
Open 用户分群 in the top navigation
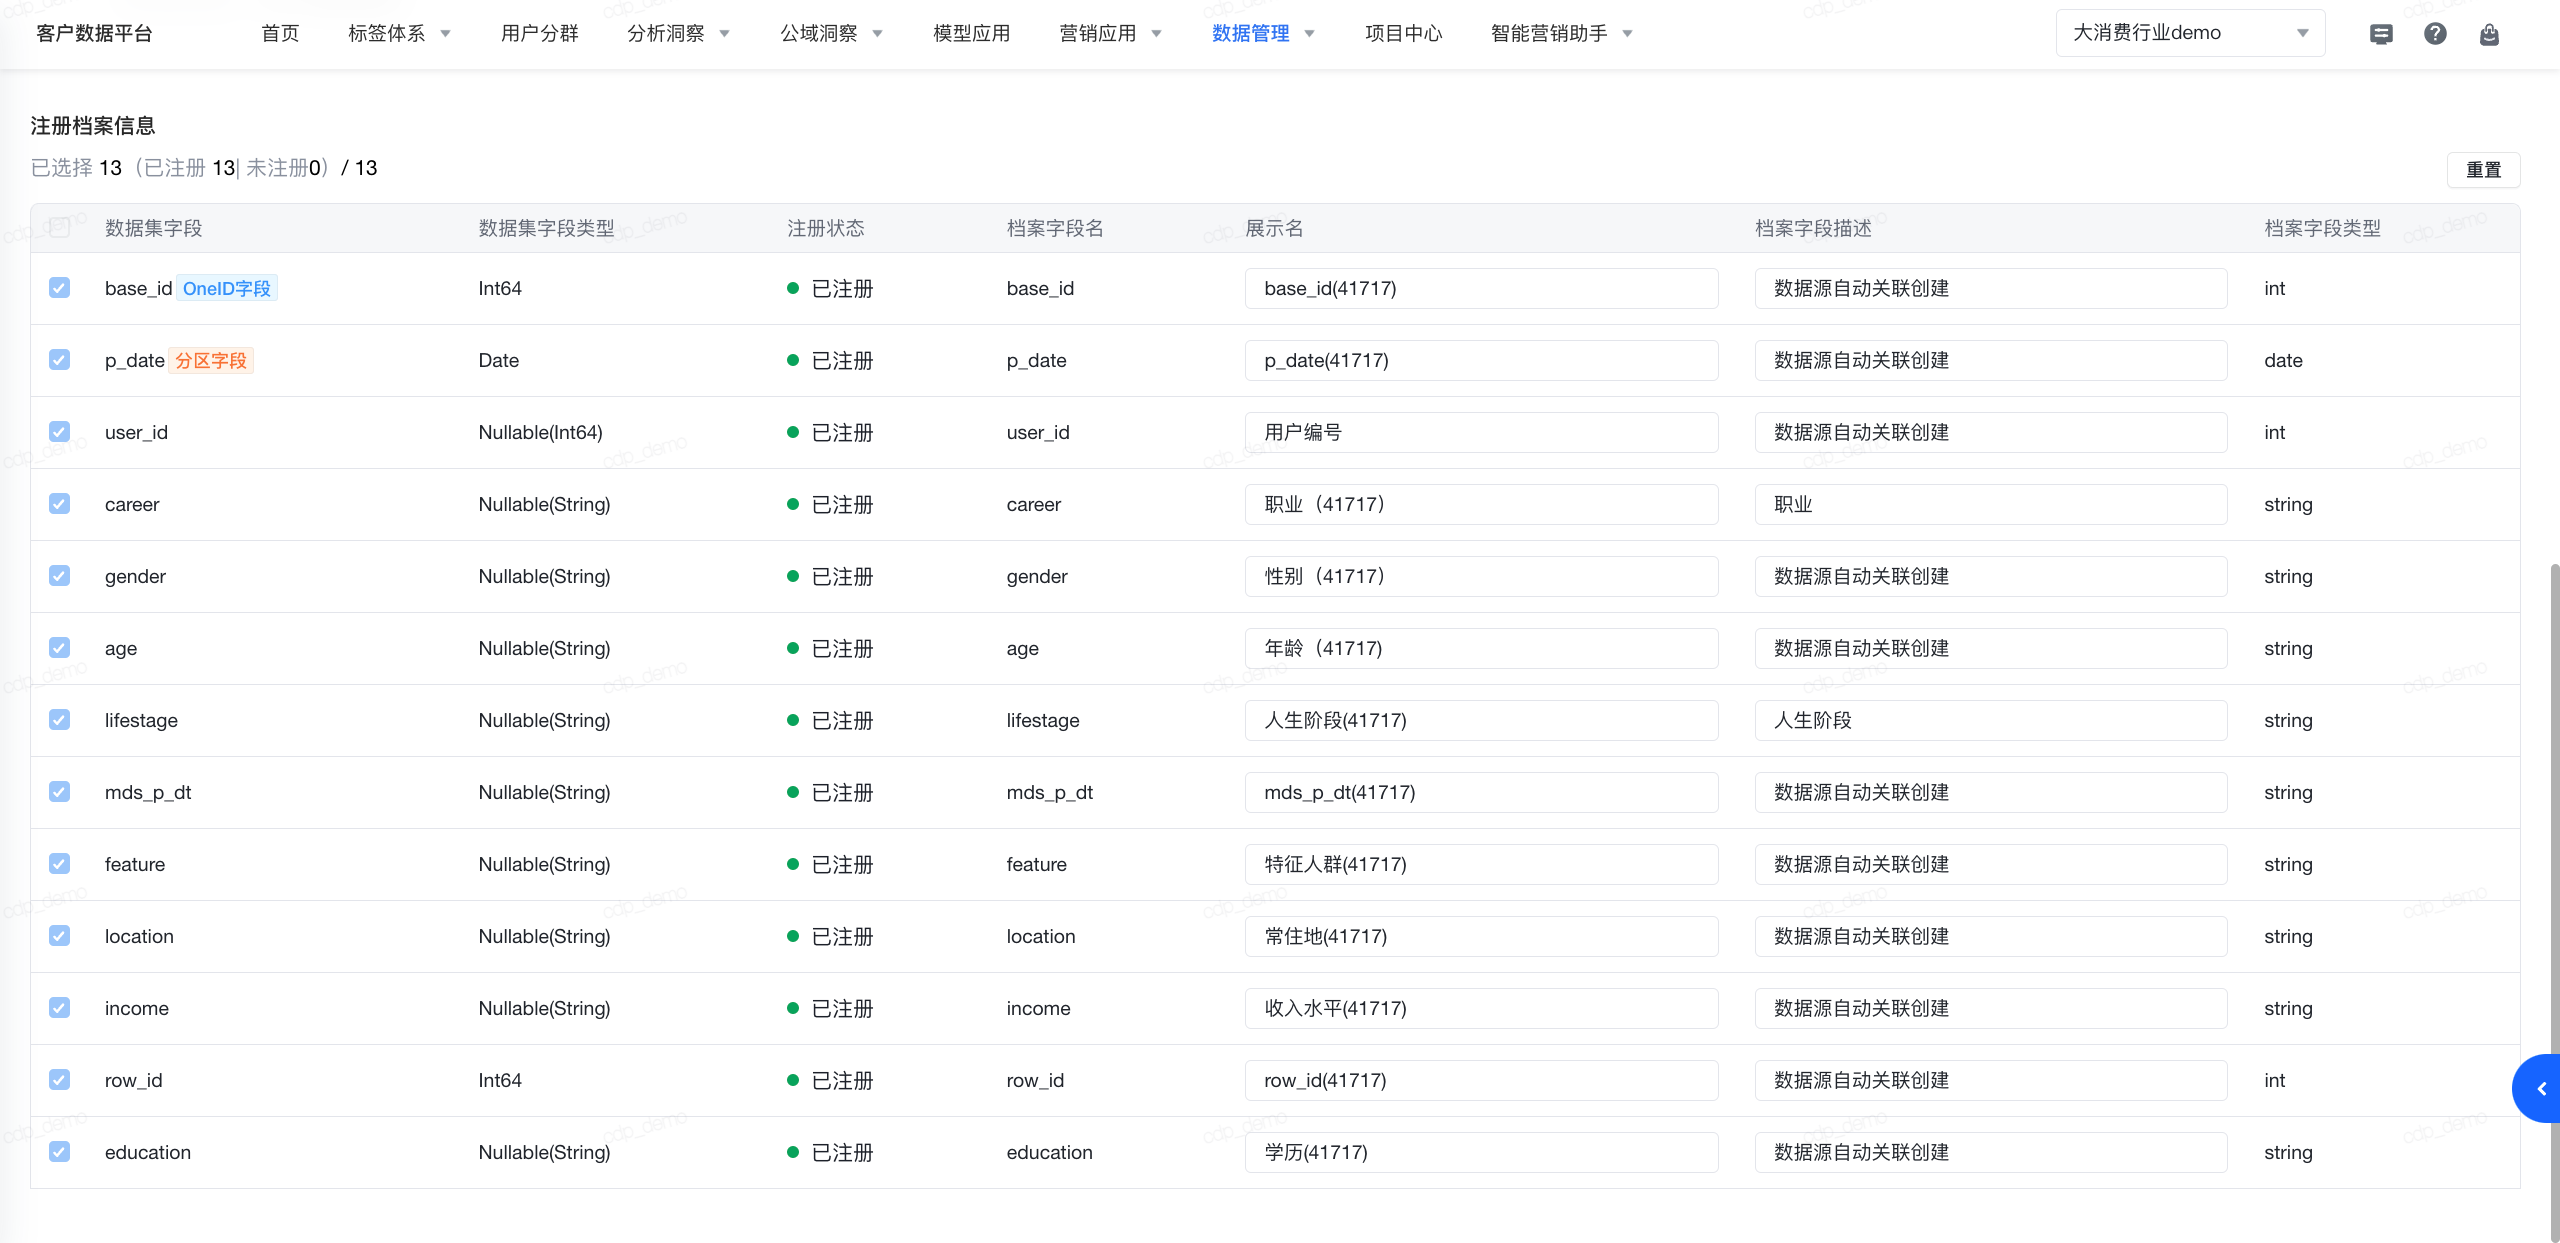pyautogui.click(x=539, y=34)
